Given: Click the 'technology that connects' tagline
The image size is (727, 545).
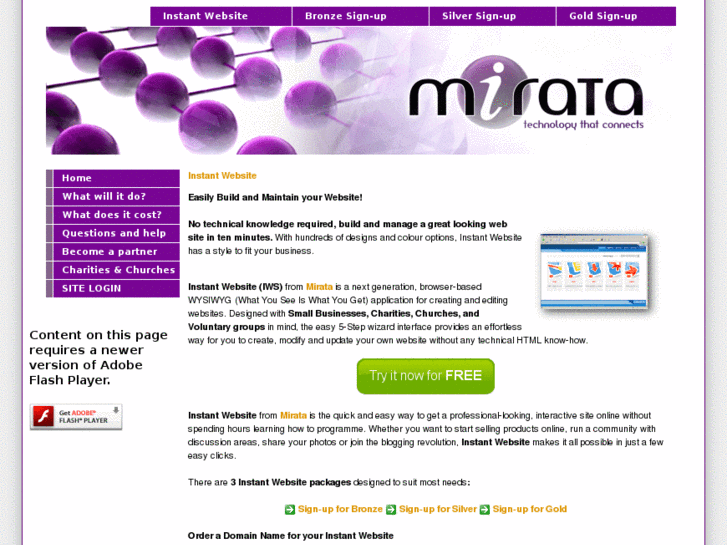Looking at the screenshot, I should point(583,124).
